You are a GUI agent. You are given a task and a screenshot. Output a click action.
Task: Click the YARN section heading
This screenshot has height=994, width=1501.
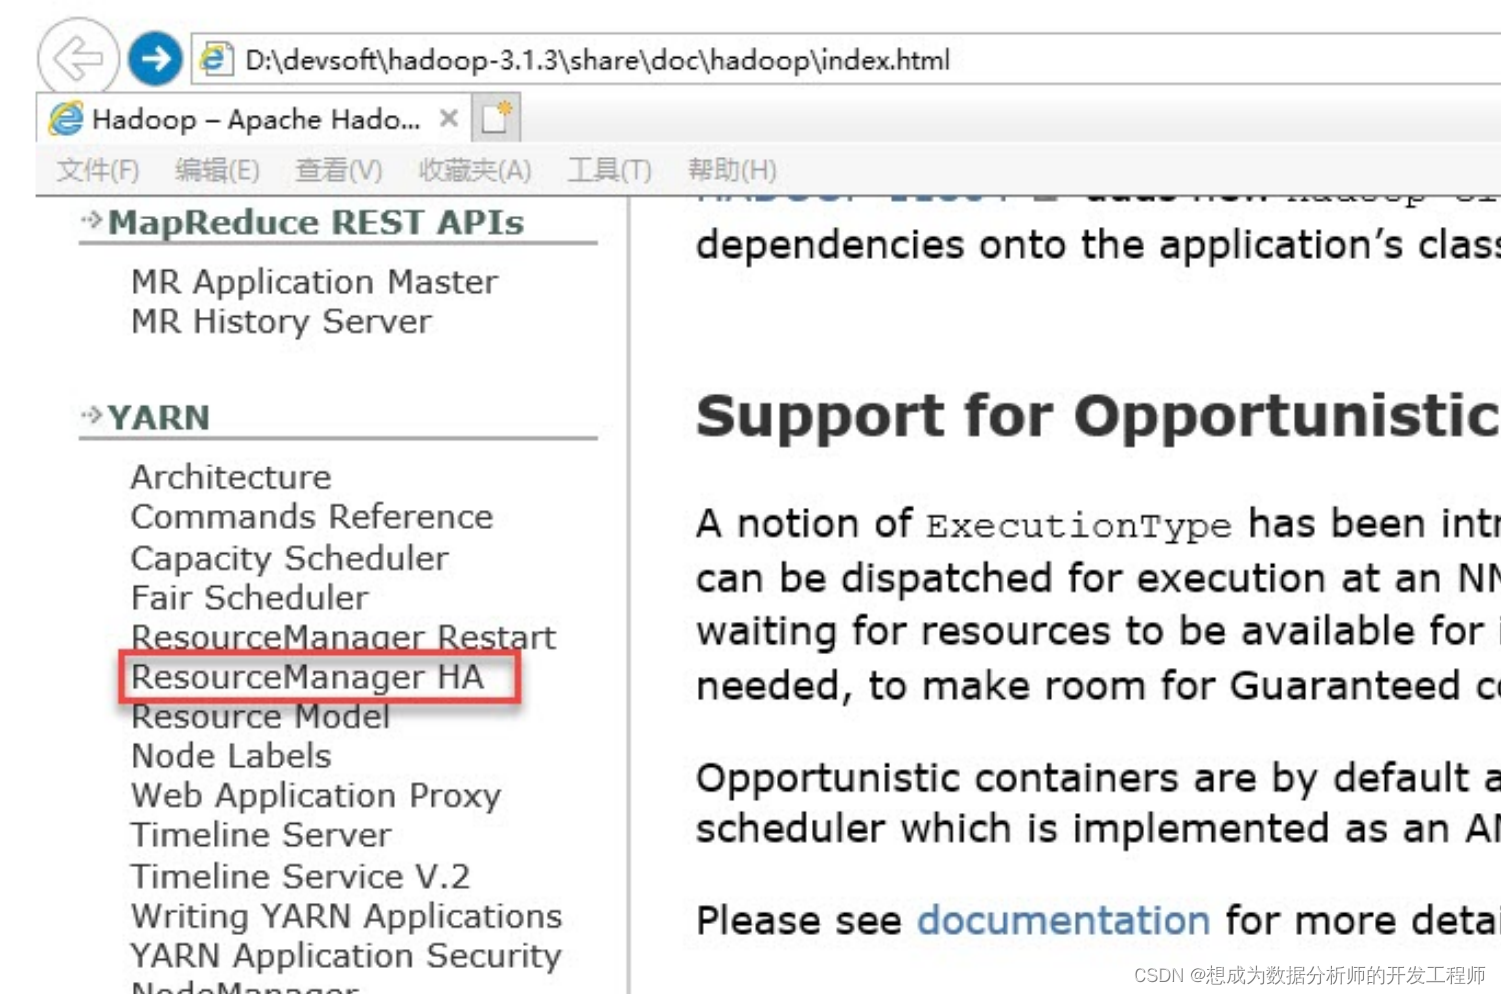(x=158, y=417)
